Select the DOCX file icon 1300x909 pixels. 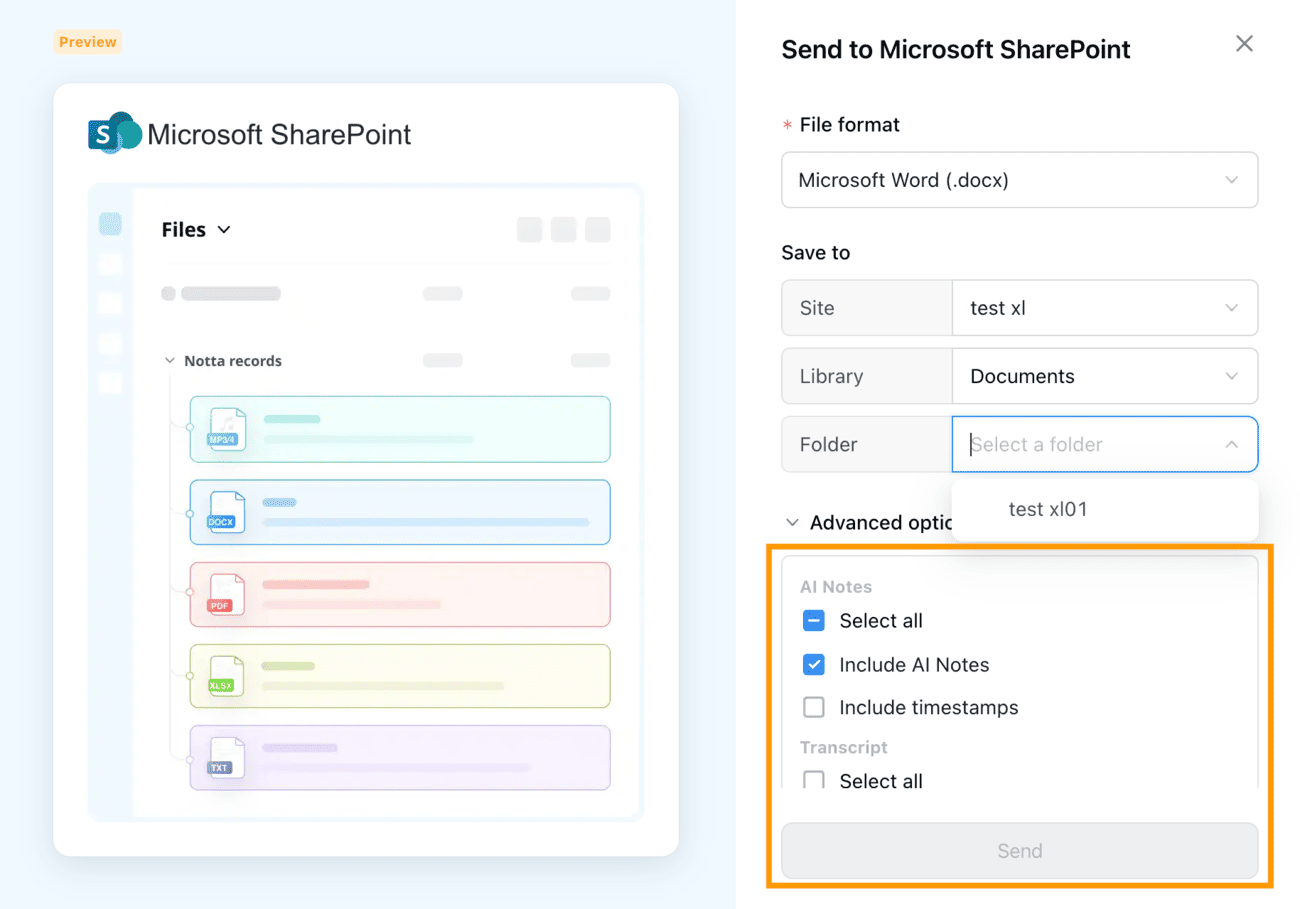(227, 511)
